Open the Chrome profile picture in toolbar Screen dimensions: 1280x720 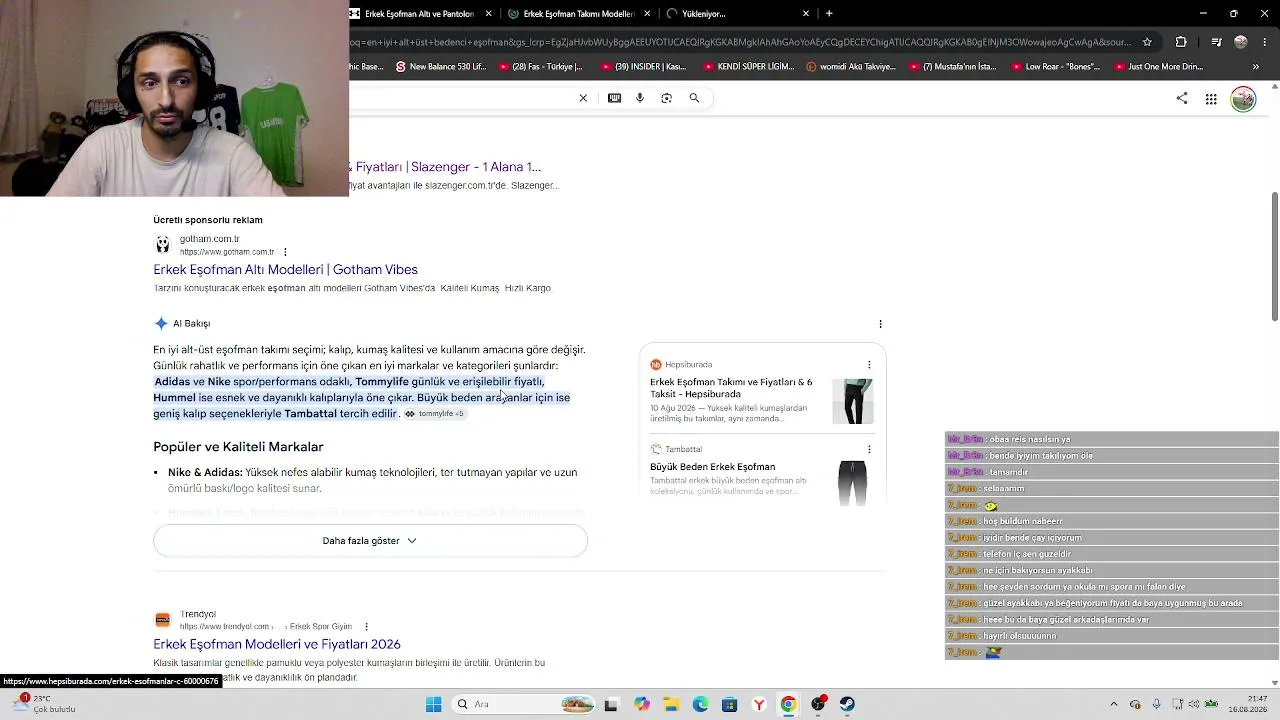click(x=1241, y=42)
